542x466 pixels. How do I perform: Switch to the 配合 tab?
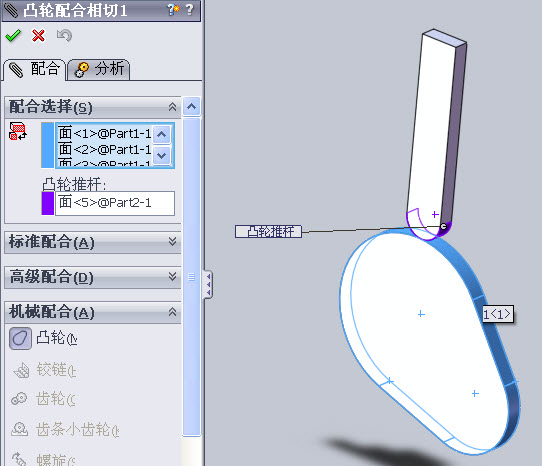pyautogui.click(x=35, y=69)
